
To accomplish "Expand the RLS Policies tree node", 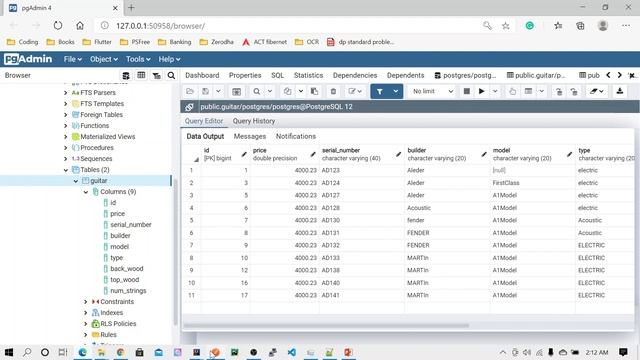I will (x=86, y=324).
